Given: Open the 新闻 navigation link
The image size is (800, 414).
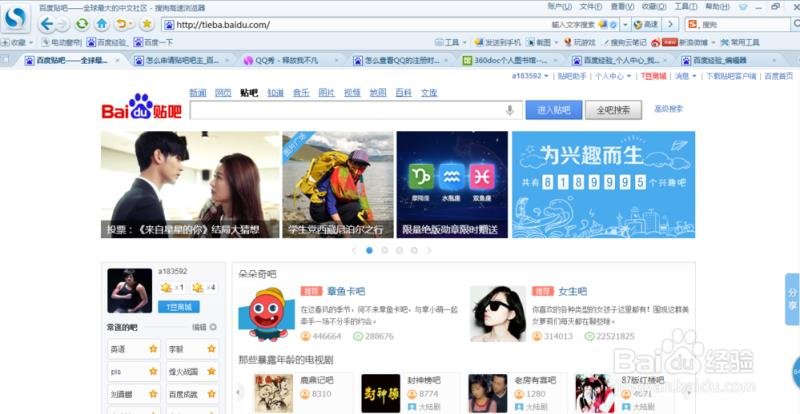Looking at the screenshot, I should (197, 93).
